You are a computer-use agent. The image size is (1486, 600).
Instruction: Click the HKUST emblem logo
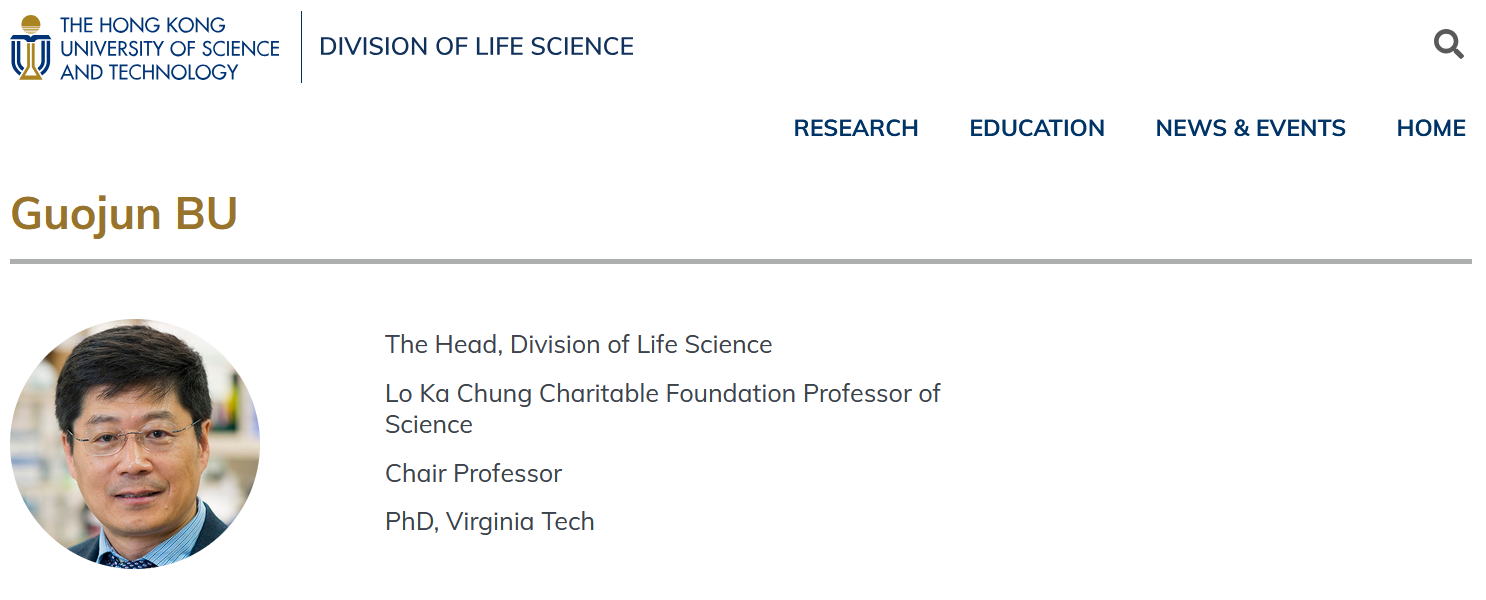click(x=30, y=47)
